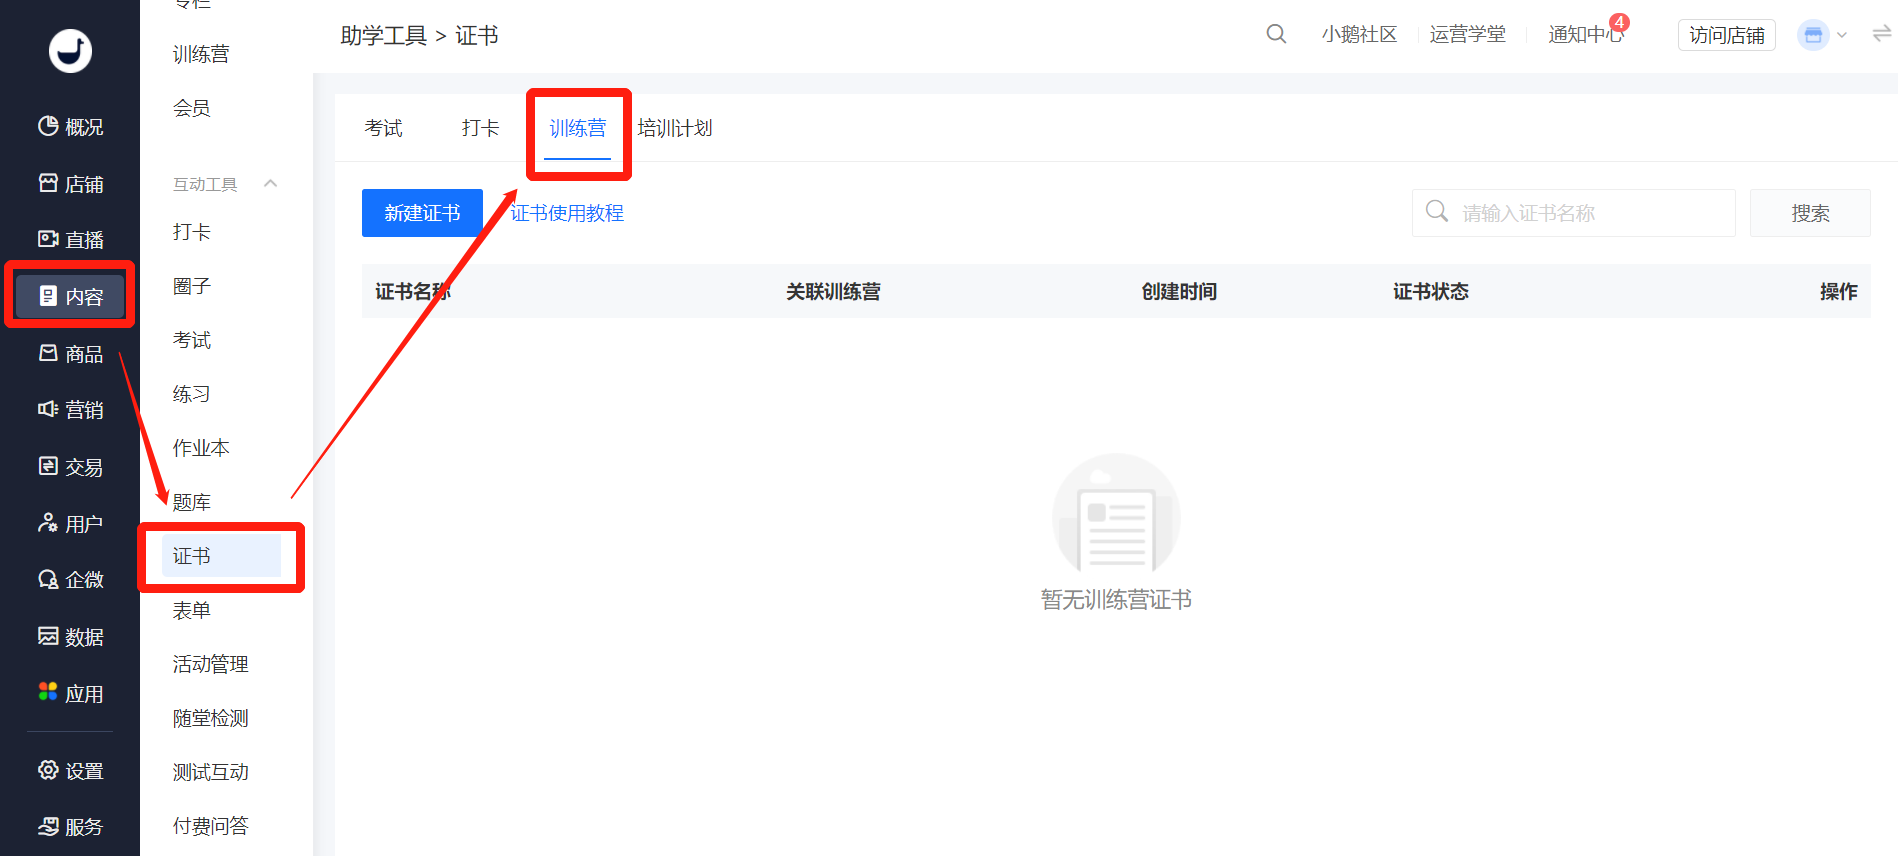The image size is (1898, 856).
Task: Expand the account dropdown arrow beside avatar
Action: (x=1842, y=35)
